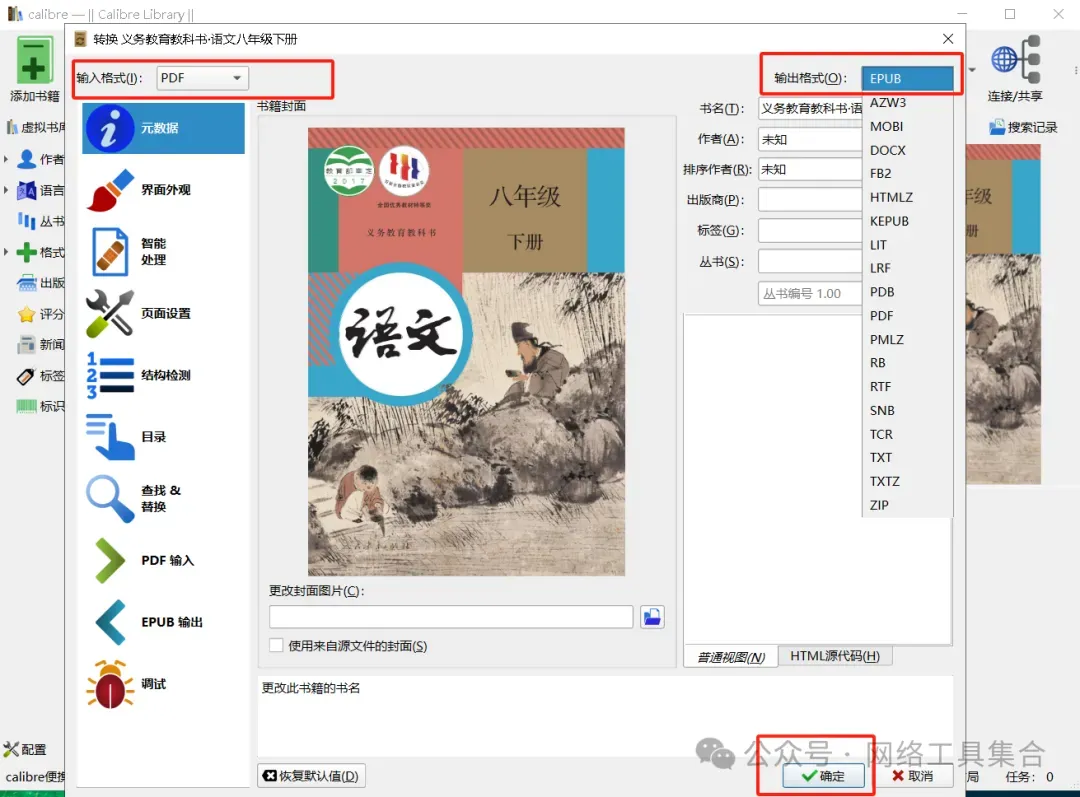This screenshot has width=1080, height=797.
Task: Open the 输入格式 PDF dropdown
Action: (202, 78)
